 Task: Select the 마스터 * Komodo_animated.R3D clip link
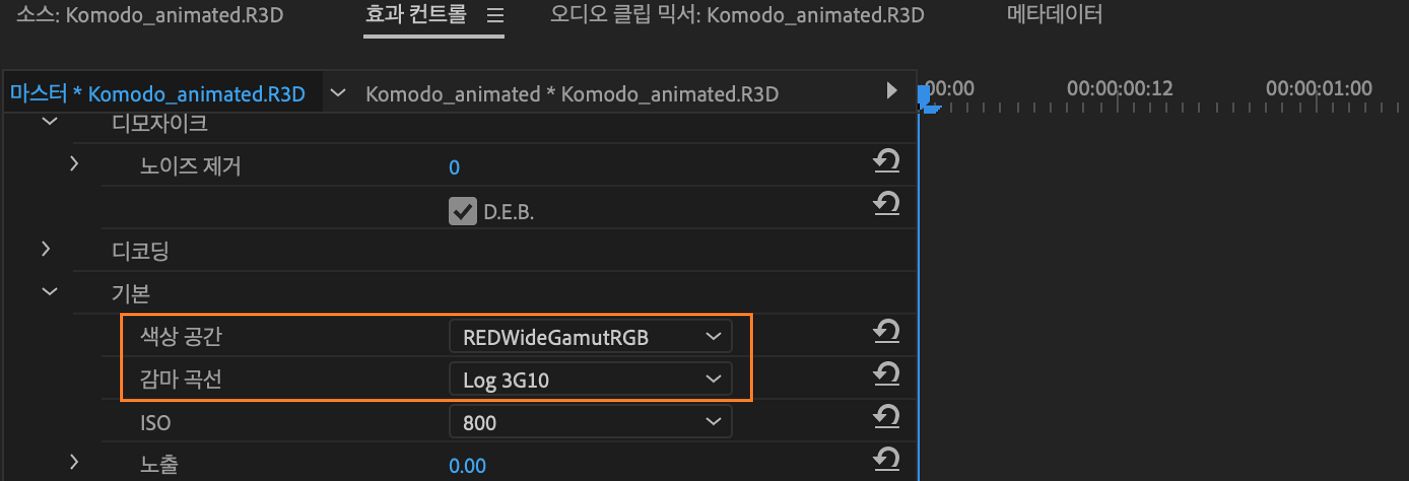tap(157, 94)
